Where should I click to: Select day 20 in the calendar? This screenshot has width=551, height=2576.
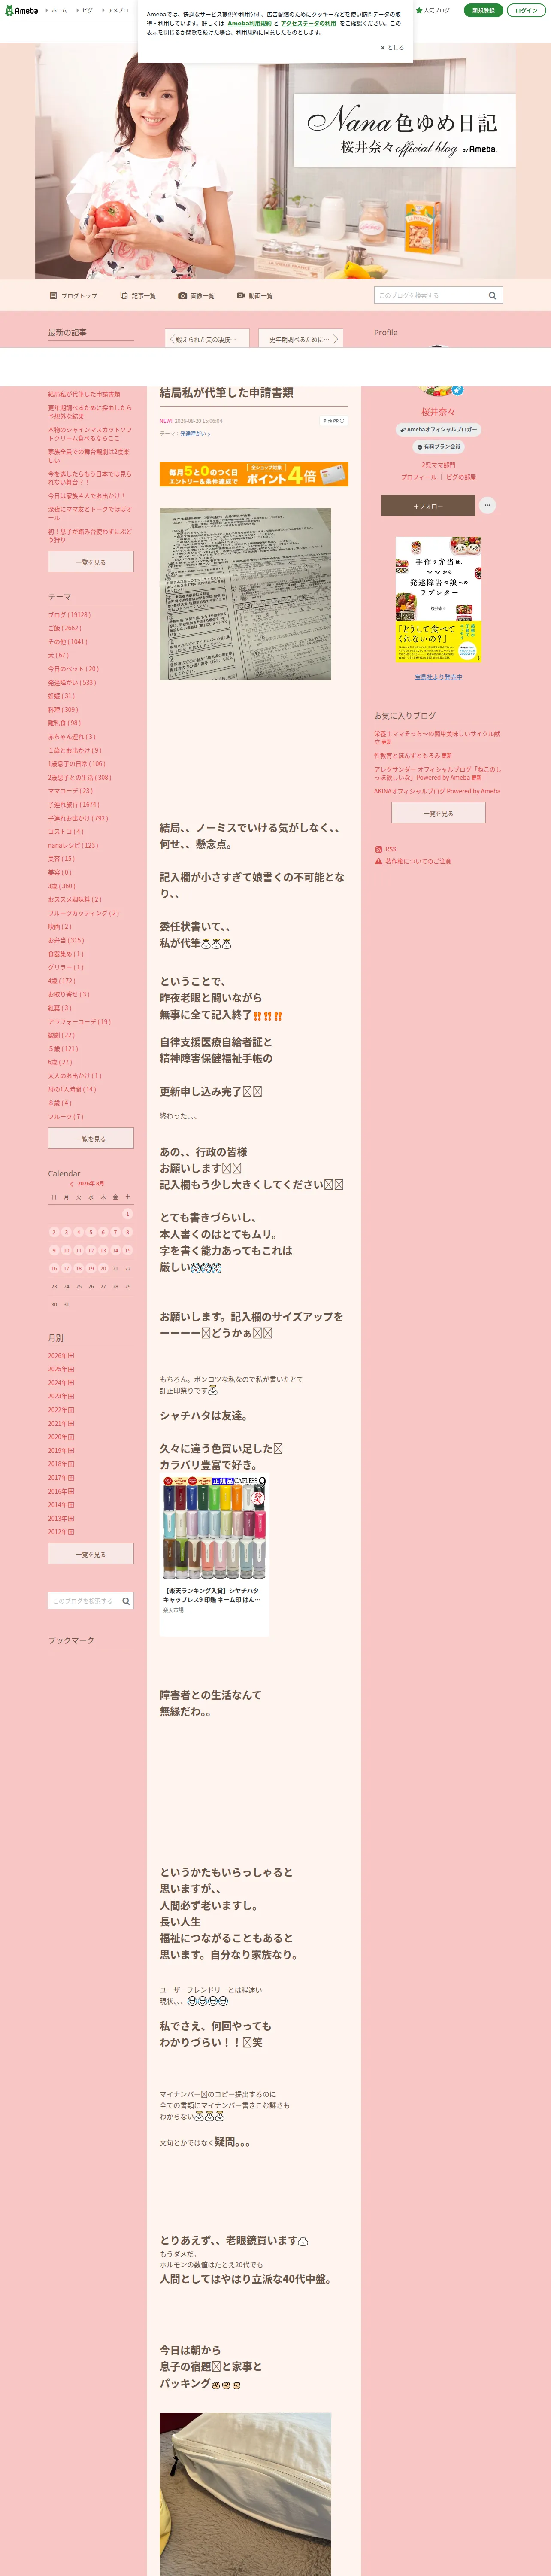click(x=103, y=1268)
